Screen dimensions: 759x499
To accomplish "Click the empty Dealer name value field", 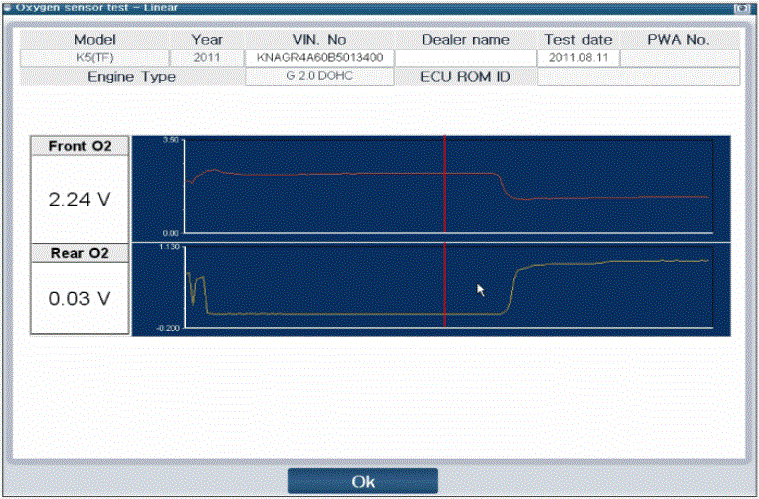I will pyautogui.click(x=465, y=58).
